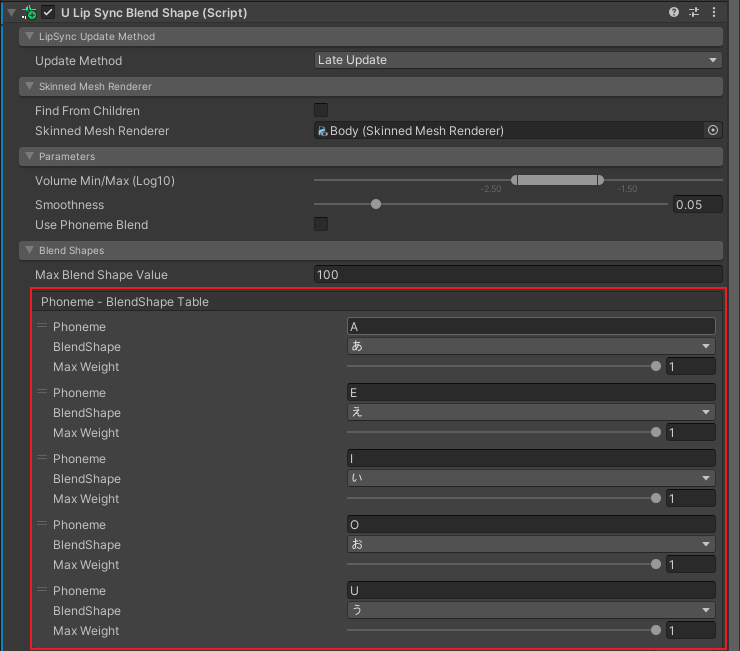740x651 pixels.
Task: Enable Find From Children checkbox
Action: click(x=321, y=110)
